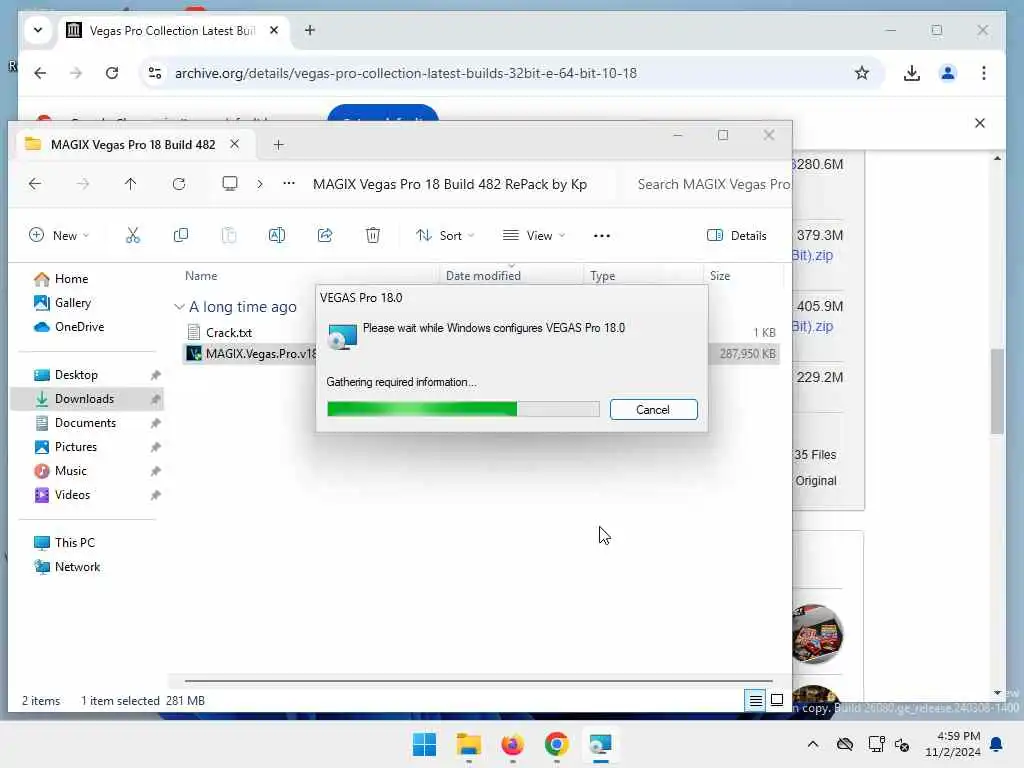This screenshot has height=768, width=1024.
Task: Open Chrome tab search dropdown
Action: tap(38, 31)
